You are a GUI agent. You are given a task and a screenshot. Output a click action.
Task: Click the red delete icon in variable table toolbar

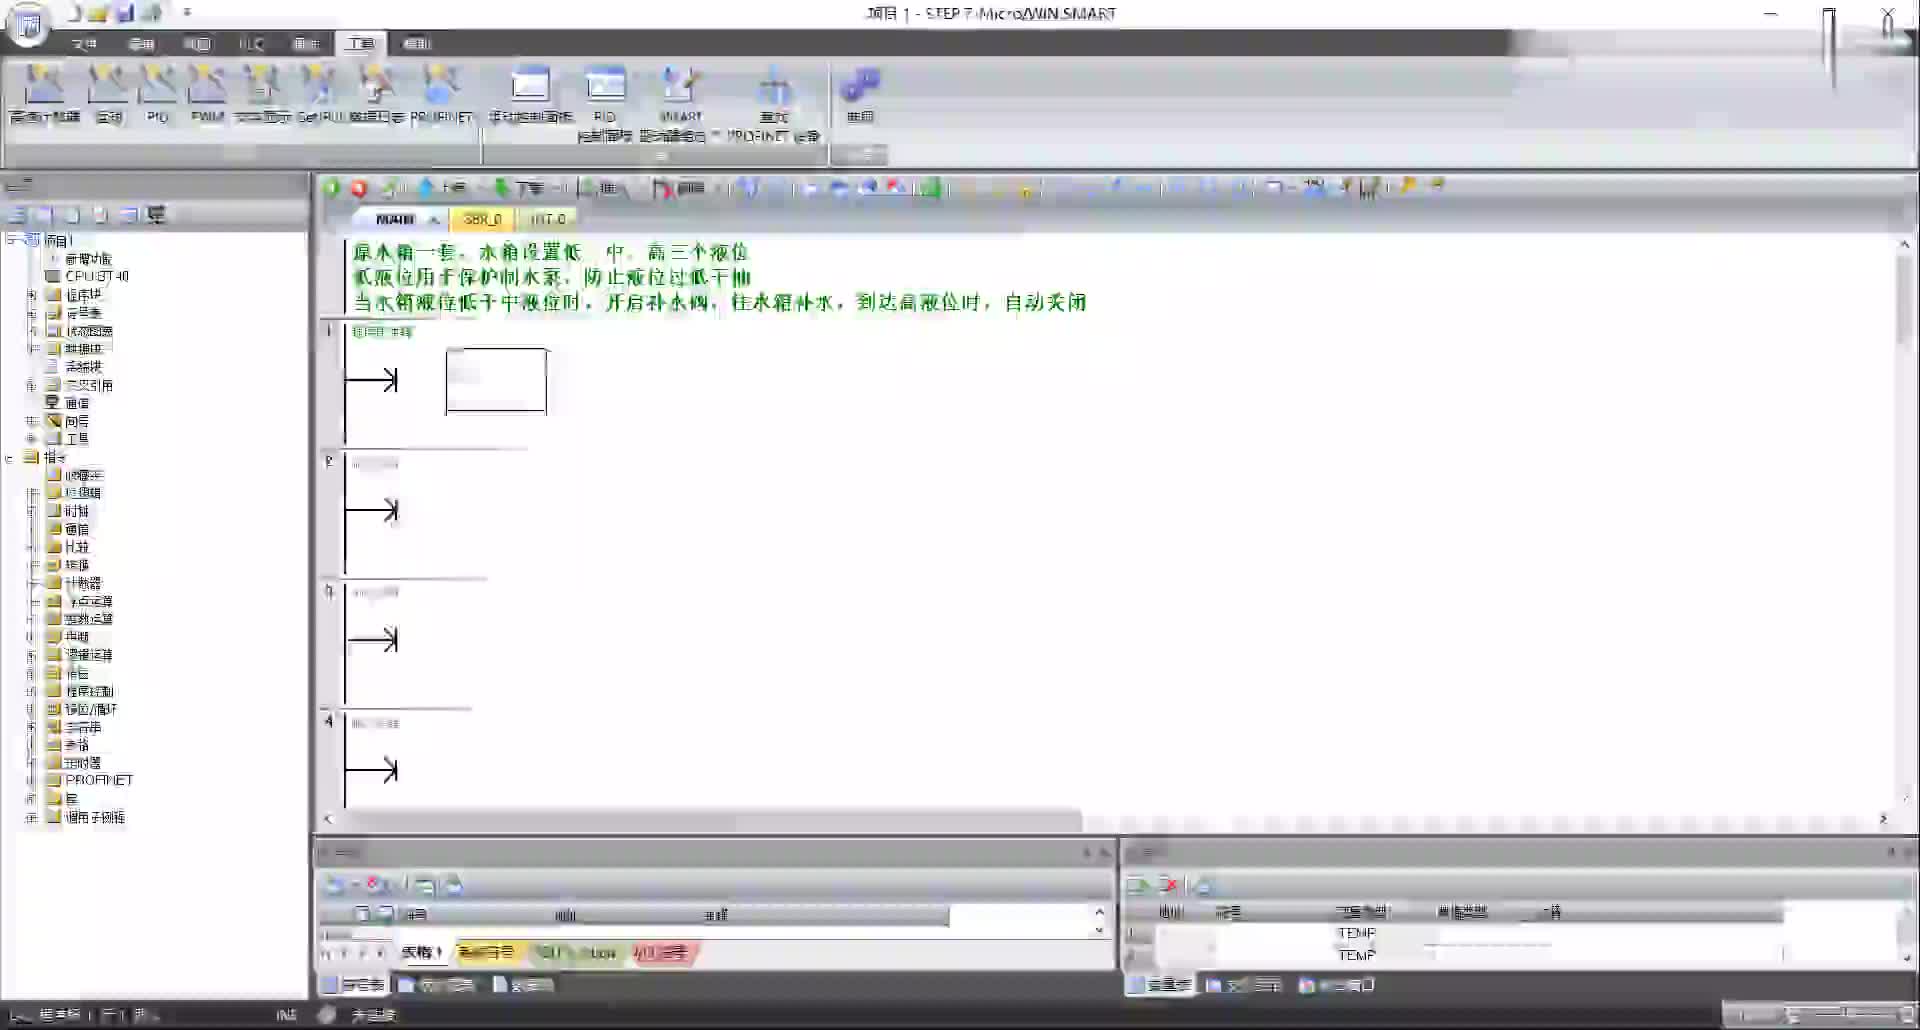(1168, 885)
